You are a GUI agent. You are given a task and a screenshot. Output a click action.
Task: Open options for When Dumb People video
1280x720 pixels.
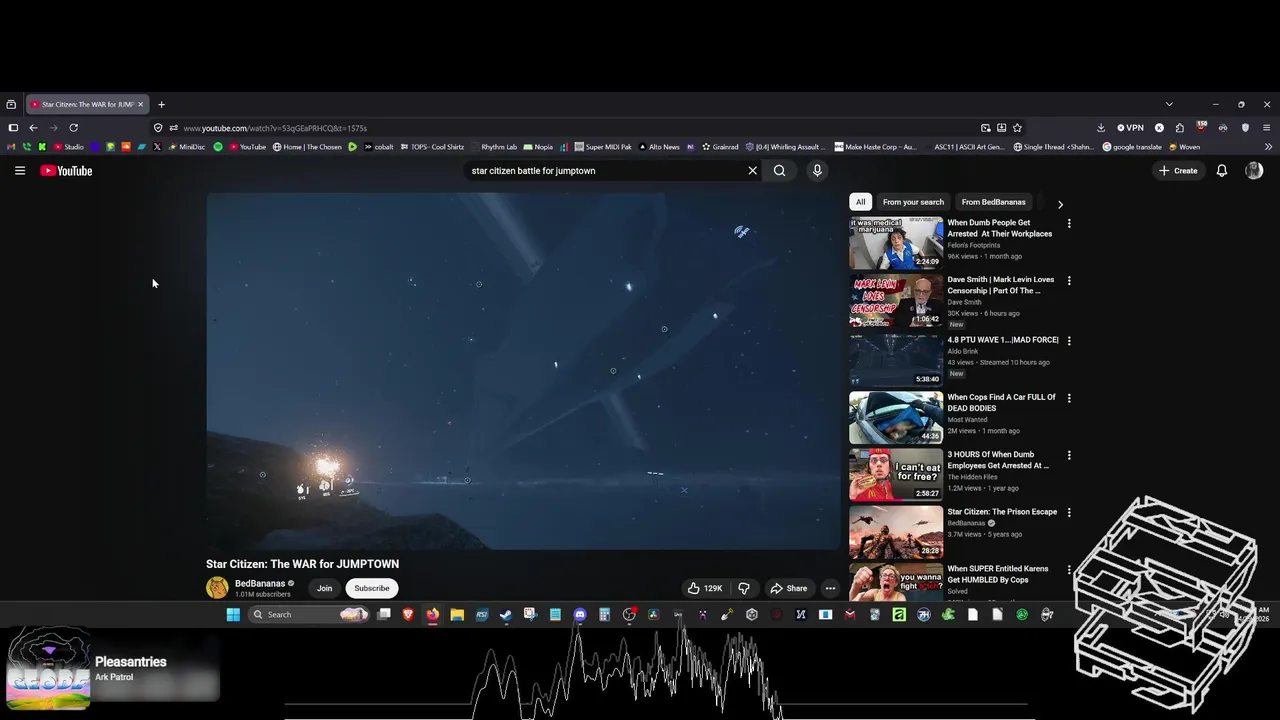(x=1069, y=224)
